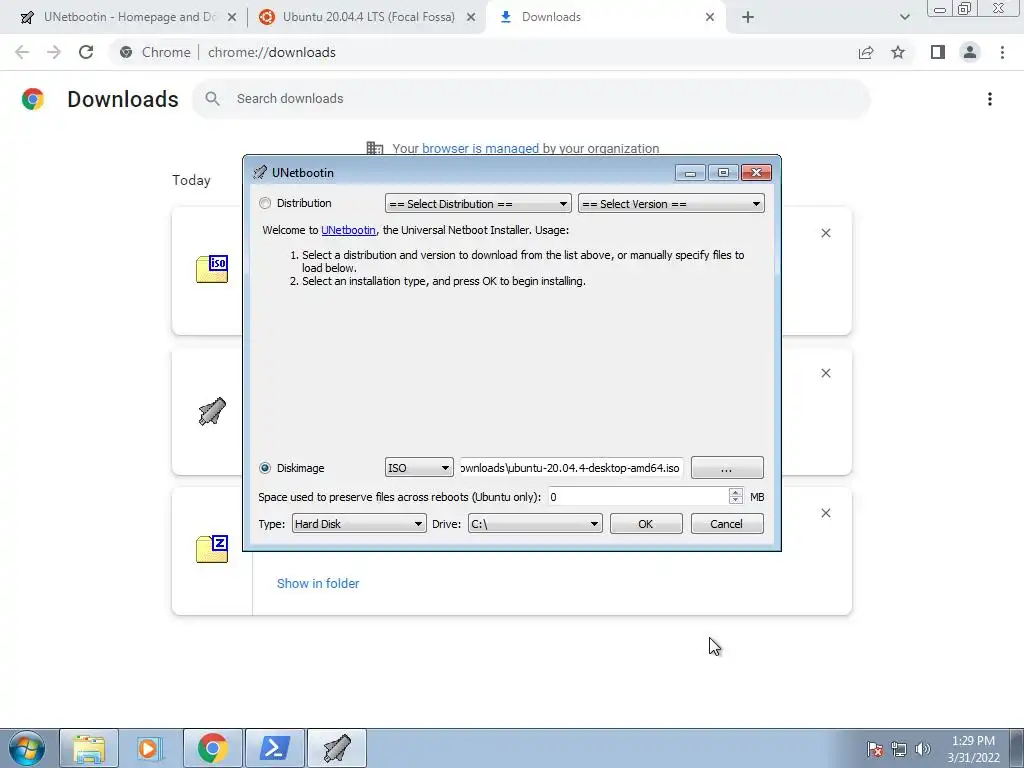The width and height of the screenshot is (1024, 768).
Task: Increase persistence space with up arrow
Action: (x=736, y=492)
